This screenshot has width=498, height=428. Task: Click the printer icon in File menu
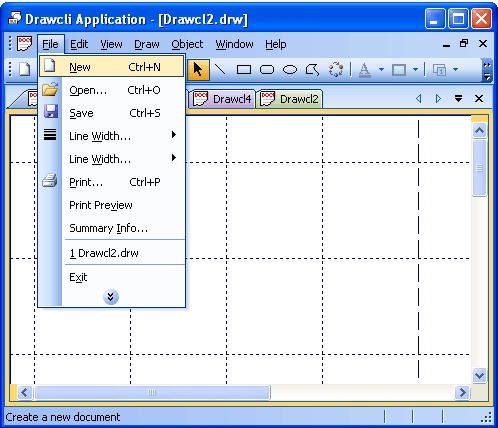pos(50,180)
